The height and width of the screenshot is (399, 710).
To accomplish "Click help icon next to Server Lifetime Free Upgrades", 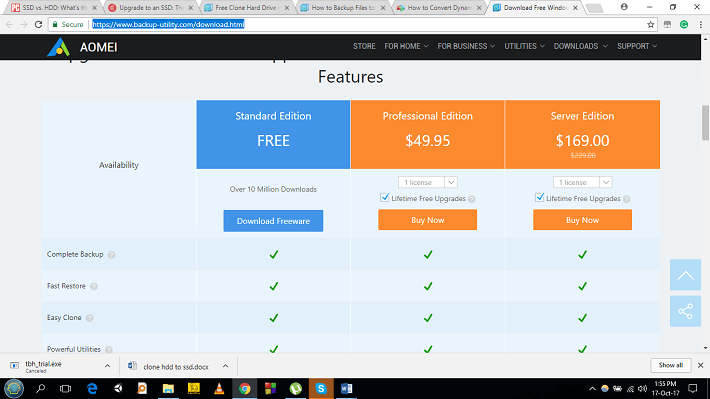I will pyautogui.click(x=627, y=199).
